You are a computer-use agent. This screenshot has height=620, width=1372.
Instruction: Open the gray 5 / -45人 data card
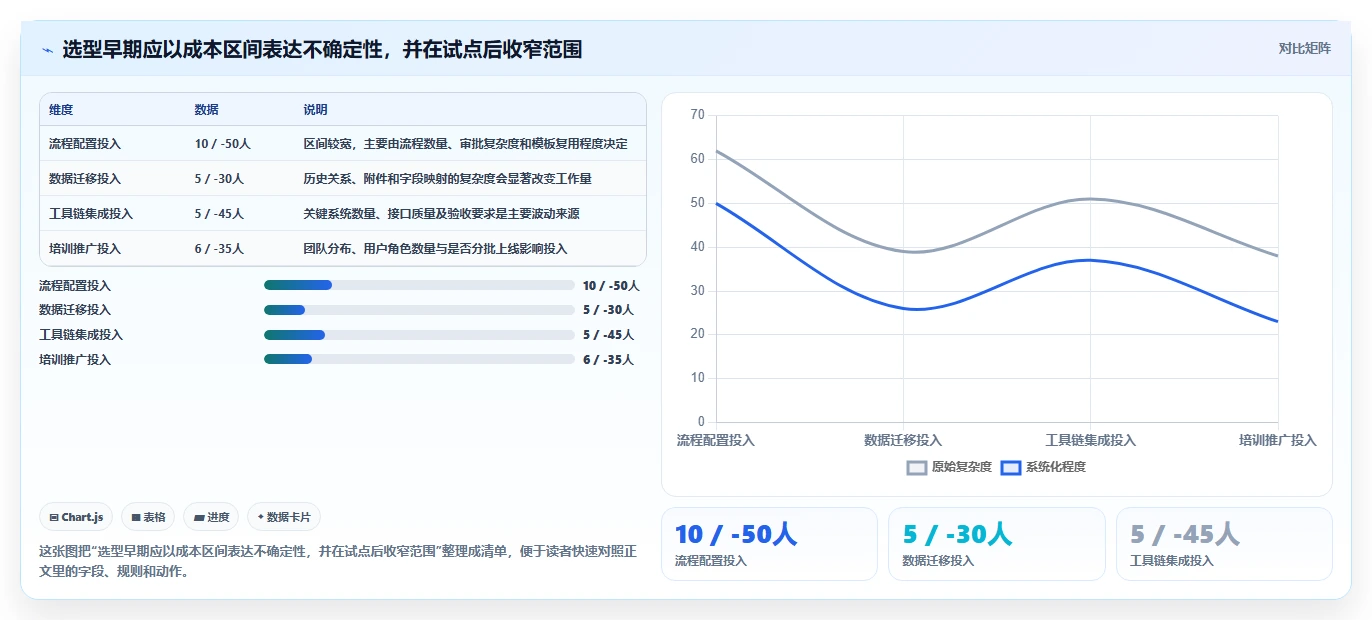1224,544
